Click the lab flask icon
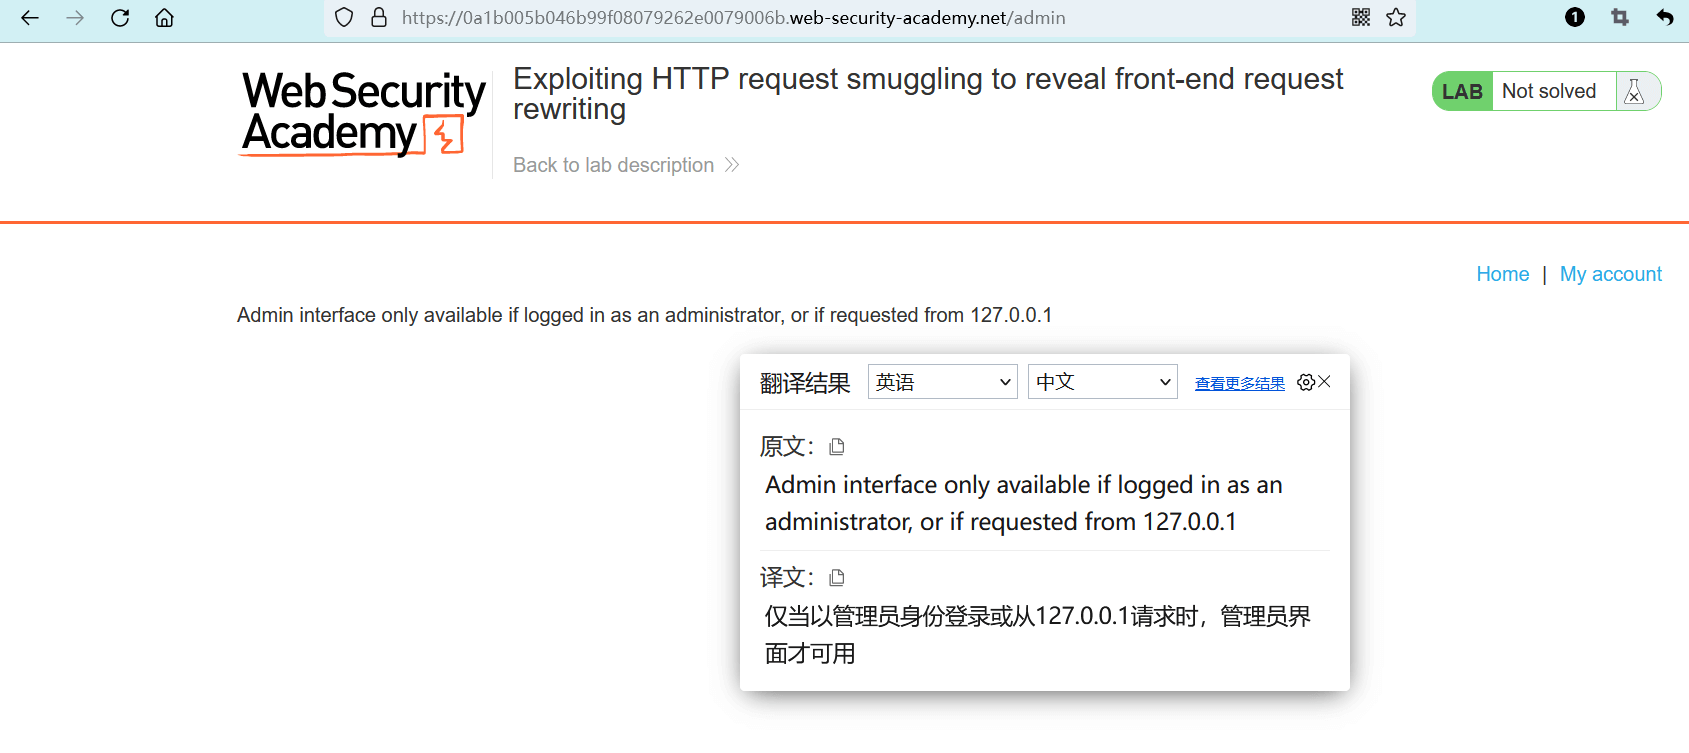Image resolution: width=1689 pixels, height=753 pixels. coord(1635,91)
